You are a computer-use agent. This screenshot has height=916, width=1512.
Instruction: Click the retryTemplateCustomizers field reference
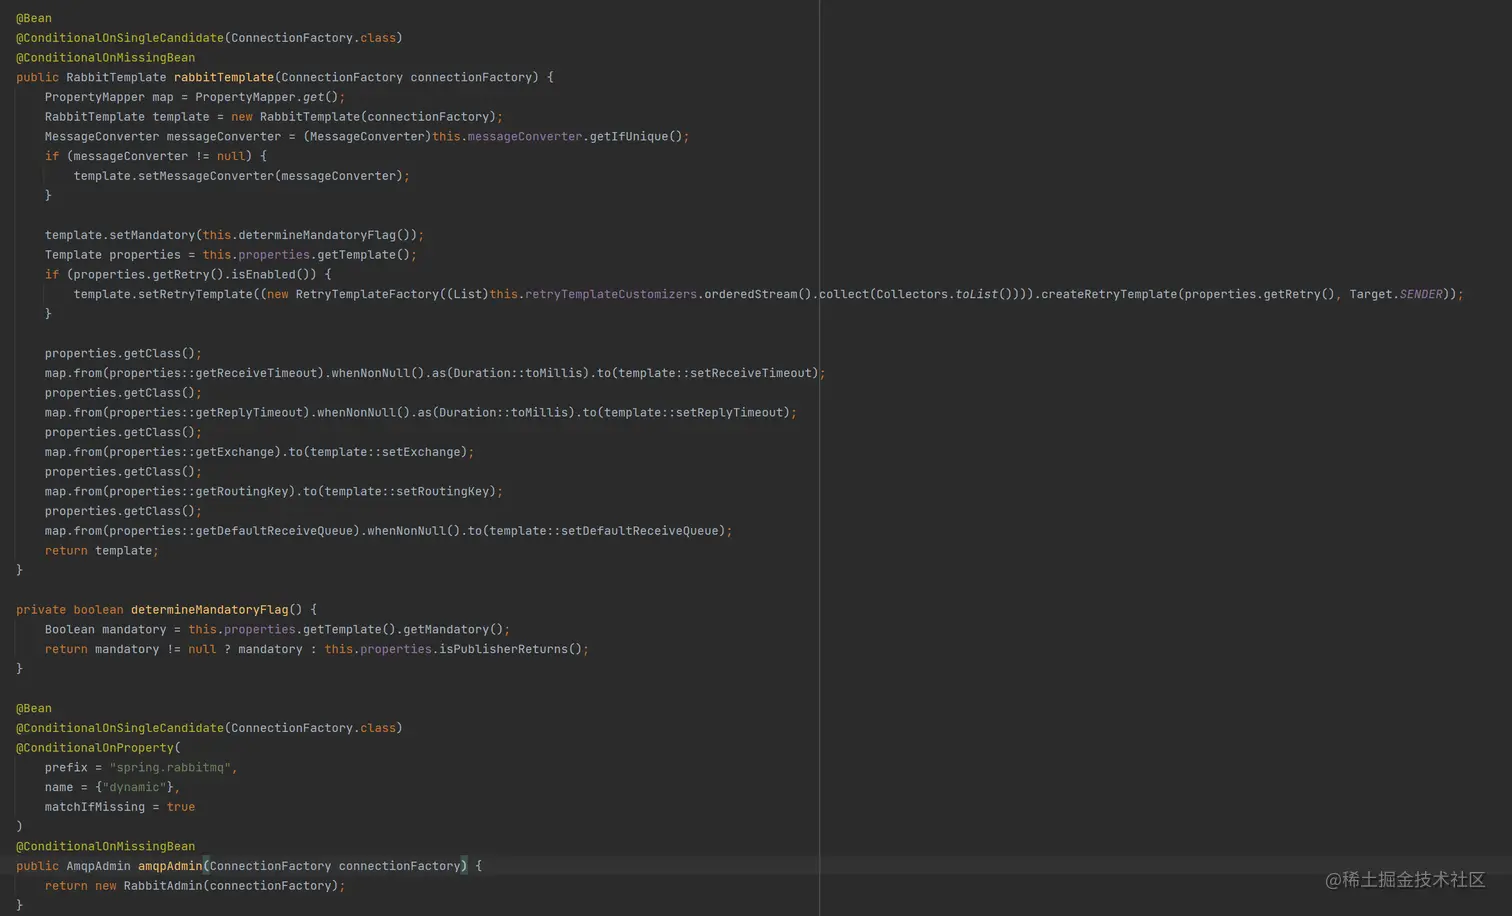(611, 294)
